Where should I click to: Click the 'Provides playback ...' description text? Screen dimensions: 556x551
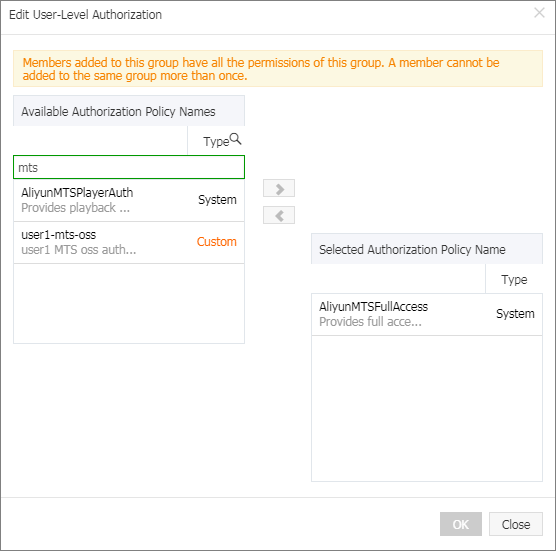point(76,208)
